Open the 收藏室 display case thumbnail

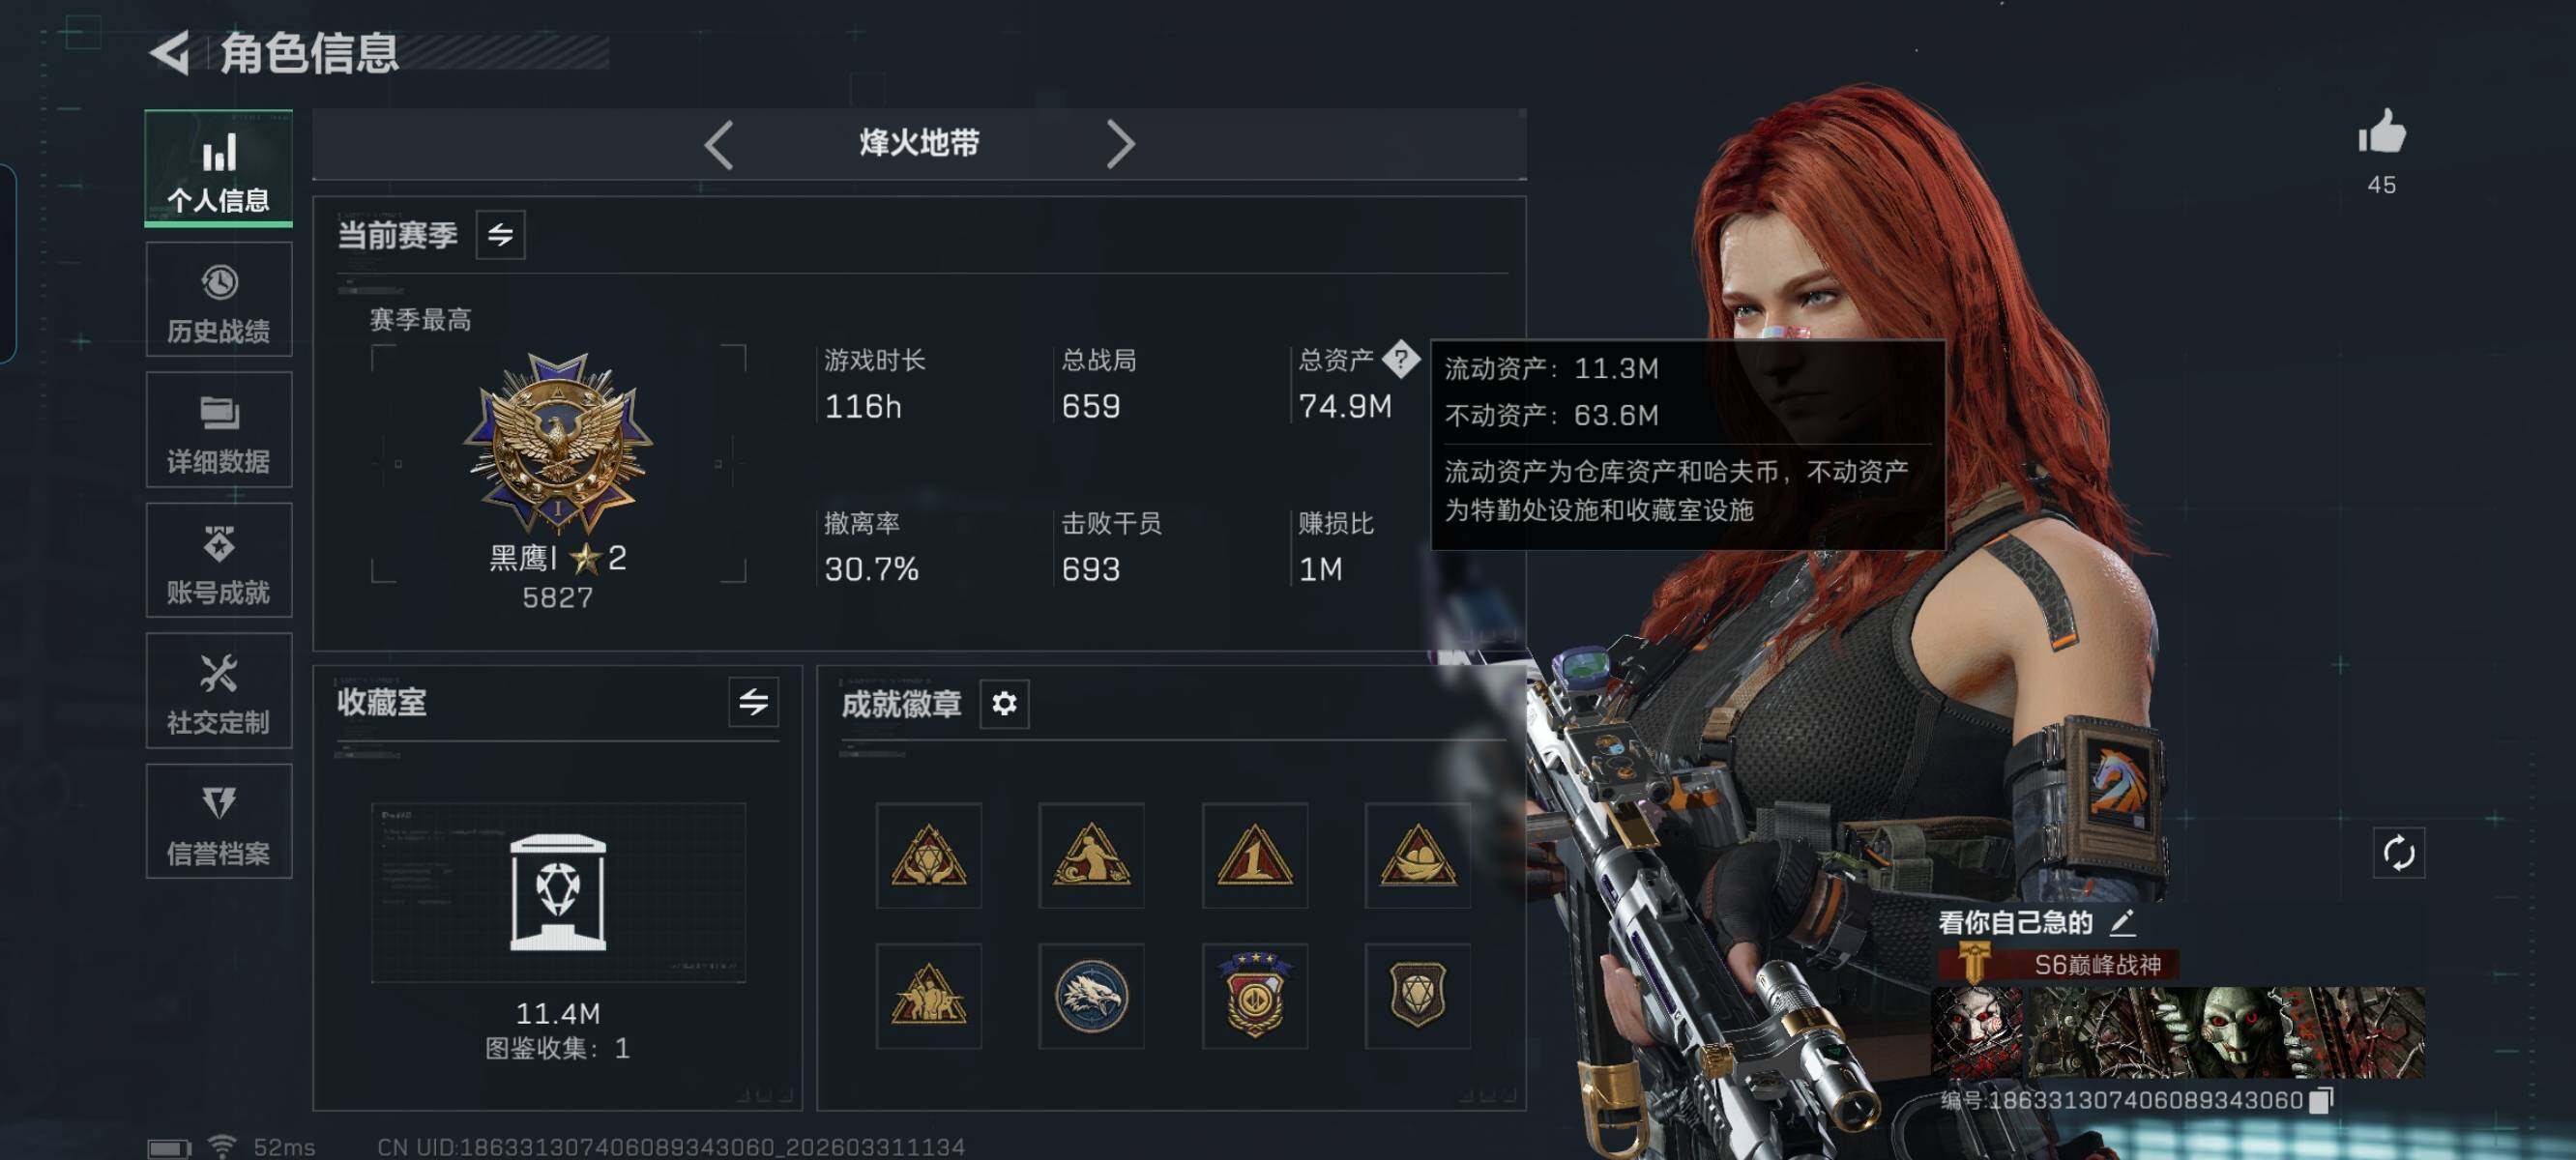tap(558, 893)
